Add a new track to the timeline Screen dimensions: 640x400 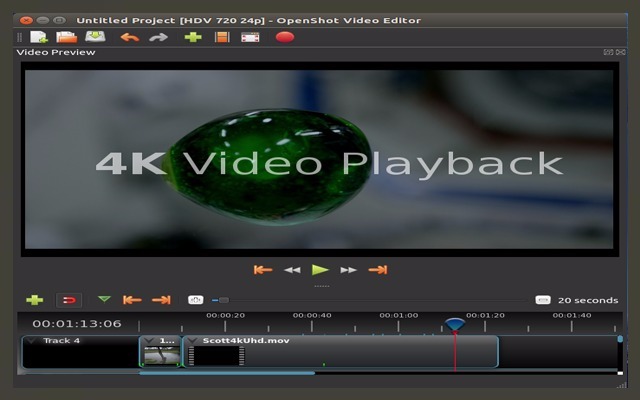point(35,299)
